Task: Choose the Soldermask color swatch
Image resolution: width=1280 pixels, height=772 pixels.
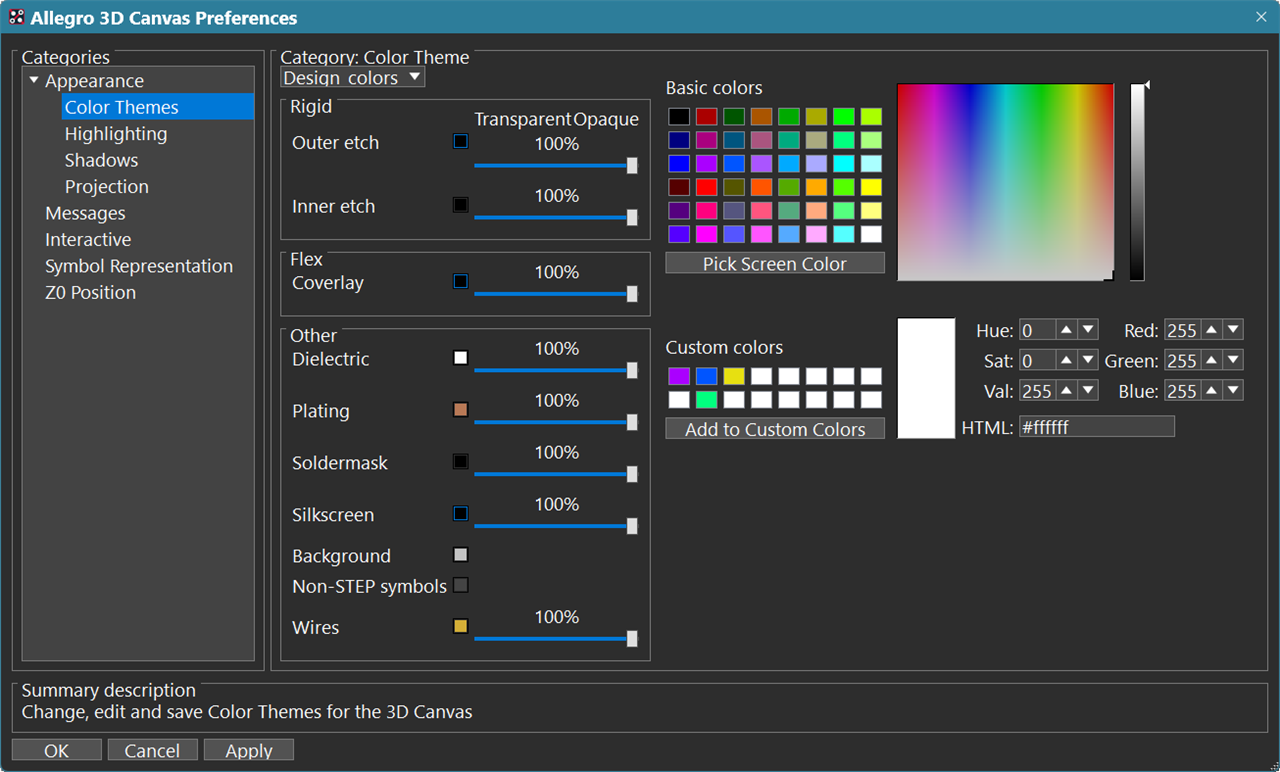Action: (x=460, y=462)
